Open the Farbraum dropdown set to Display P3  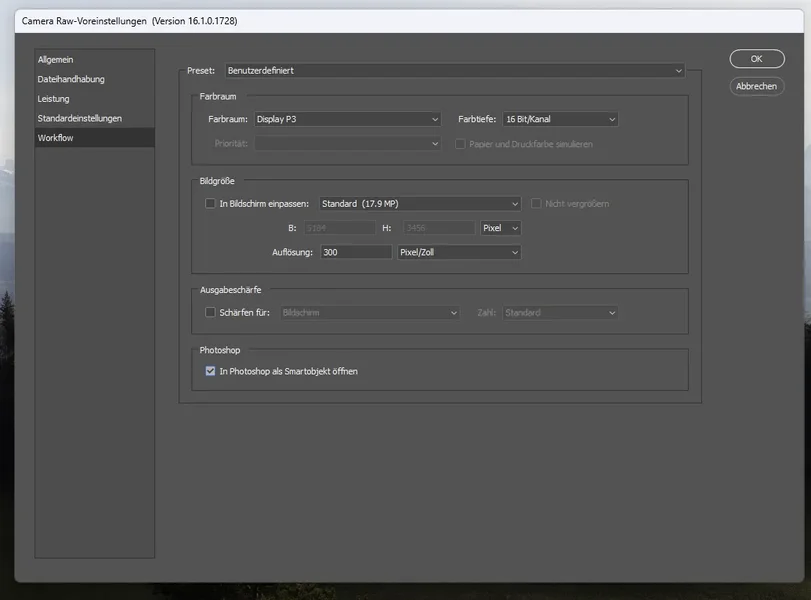click(x=348, y=119)
